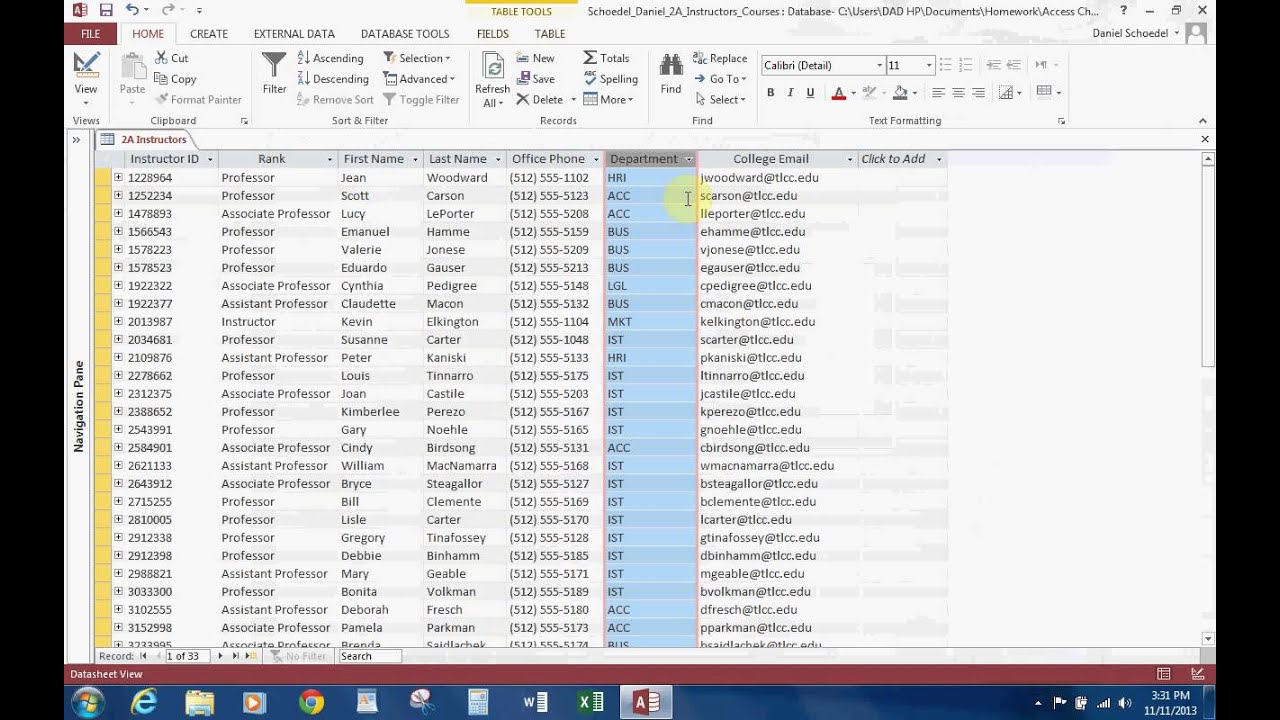Screen dimensions: 1280x720
Task: Sort the column Ascending
Action: tap(330, 58)
